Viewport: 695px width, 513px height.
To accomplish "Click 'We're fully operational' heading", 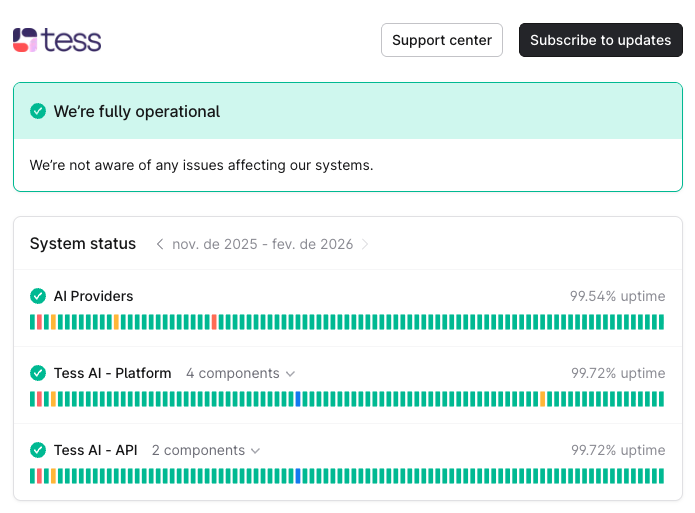I will pos(137,111).
